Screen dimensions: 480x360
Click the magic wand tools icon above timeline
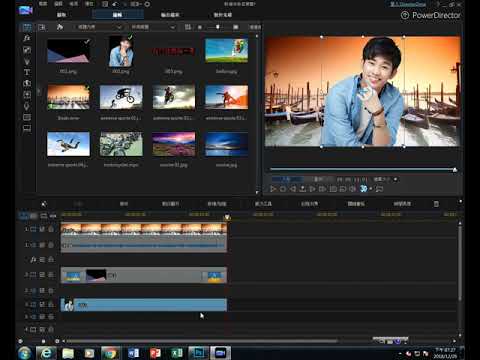(44, 204)
